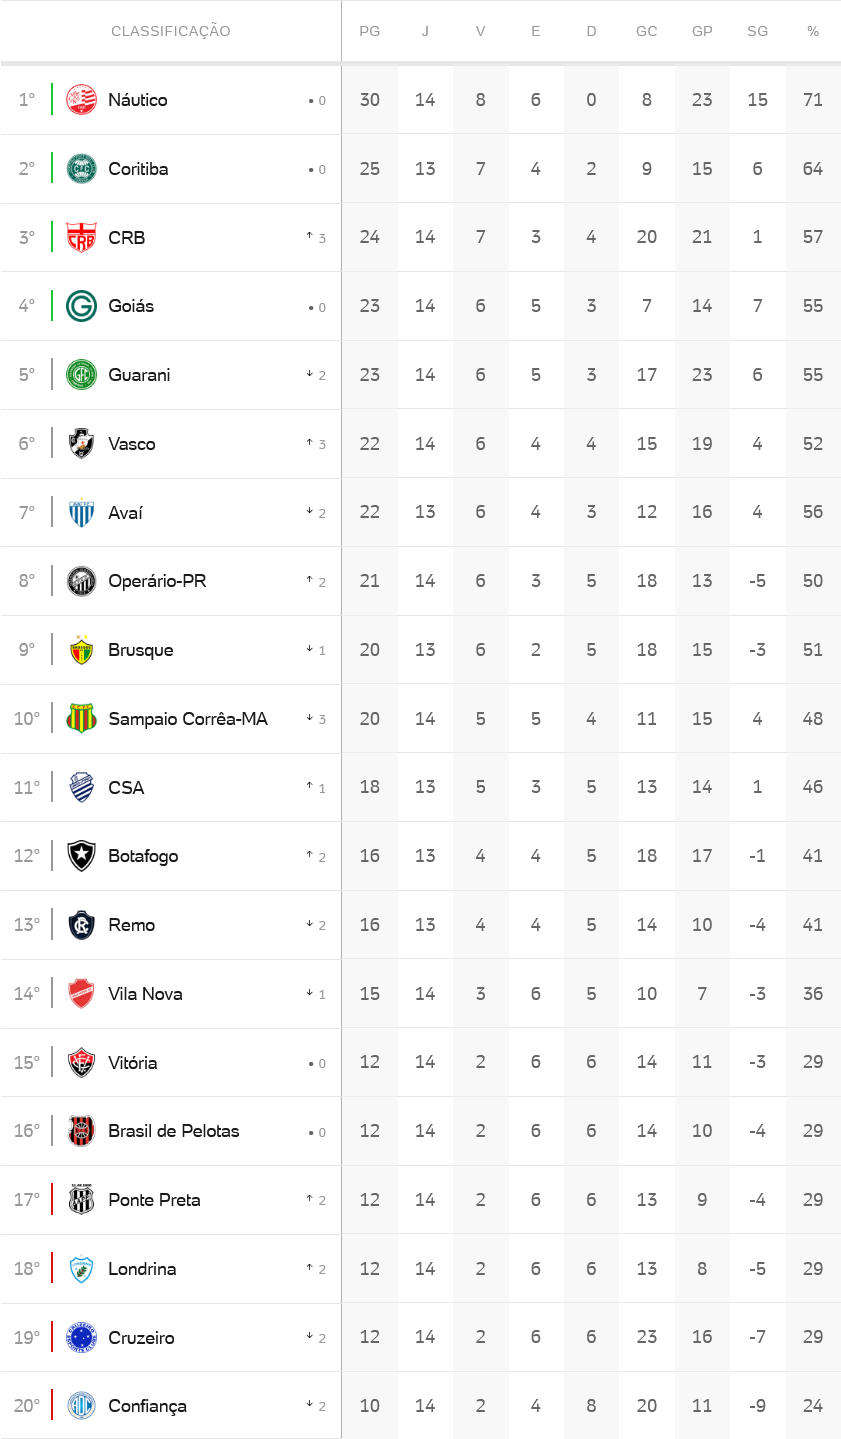
Task: Click the Cruzeiro blue crest
Action: [x=81, y=1338]
